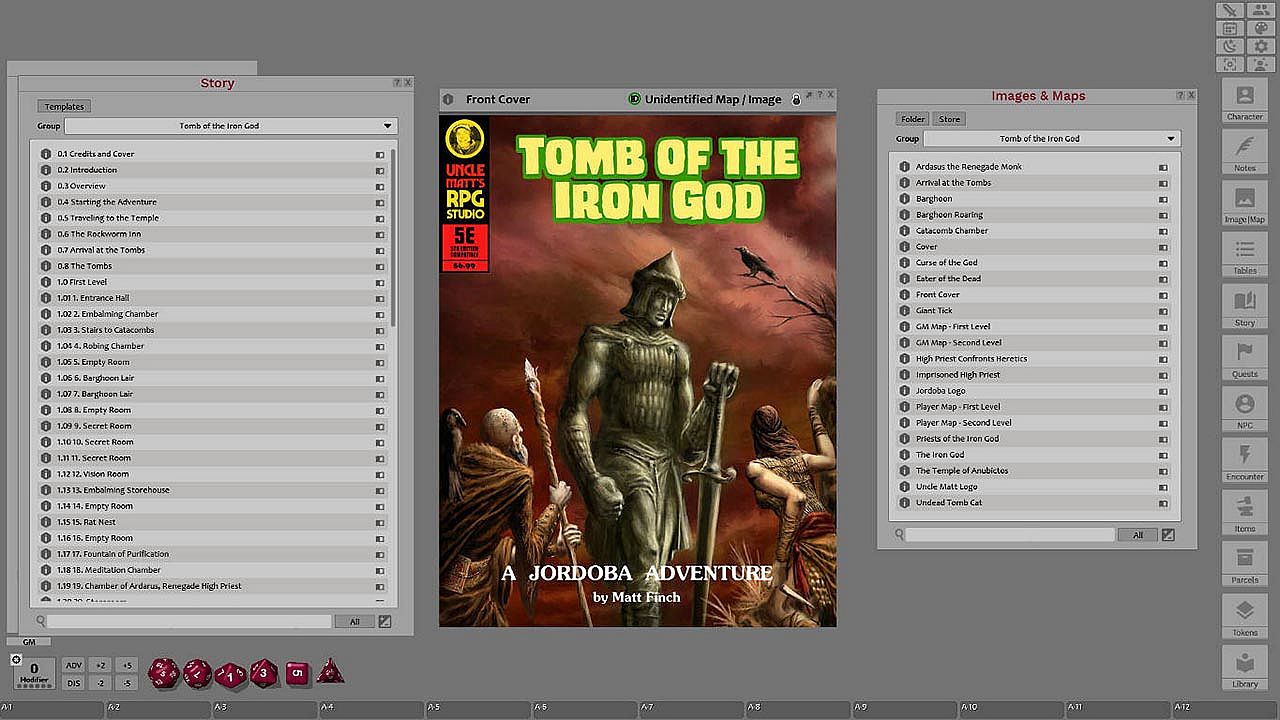Screen dimensions: 1280x720
Task: Click the Story panel search field
Action: pos(189,621)
